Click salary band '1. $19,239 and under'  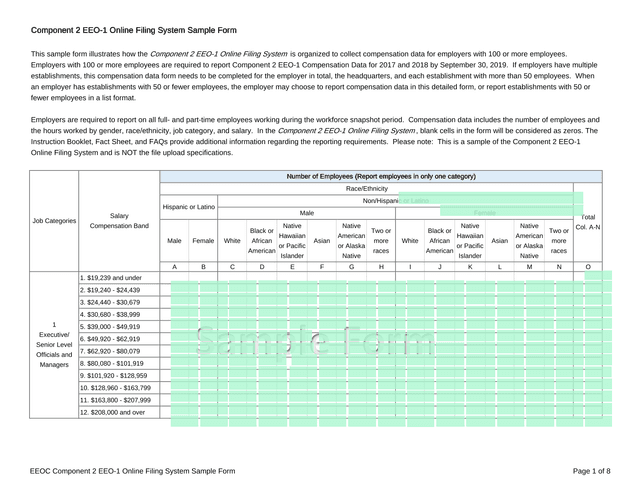(x=119, y=277)
